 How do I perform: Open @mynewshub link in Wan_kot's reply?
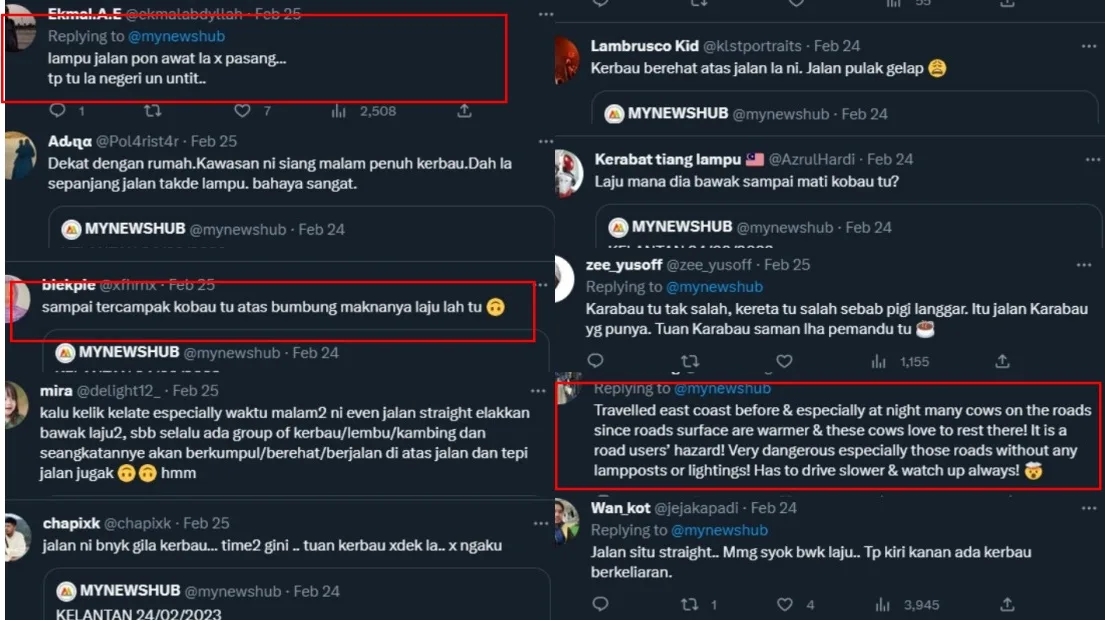coord(719,530)
